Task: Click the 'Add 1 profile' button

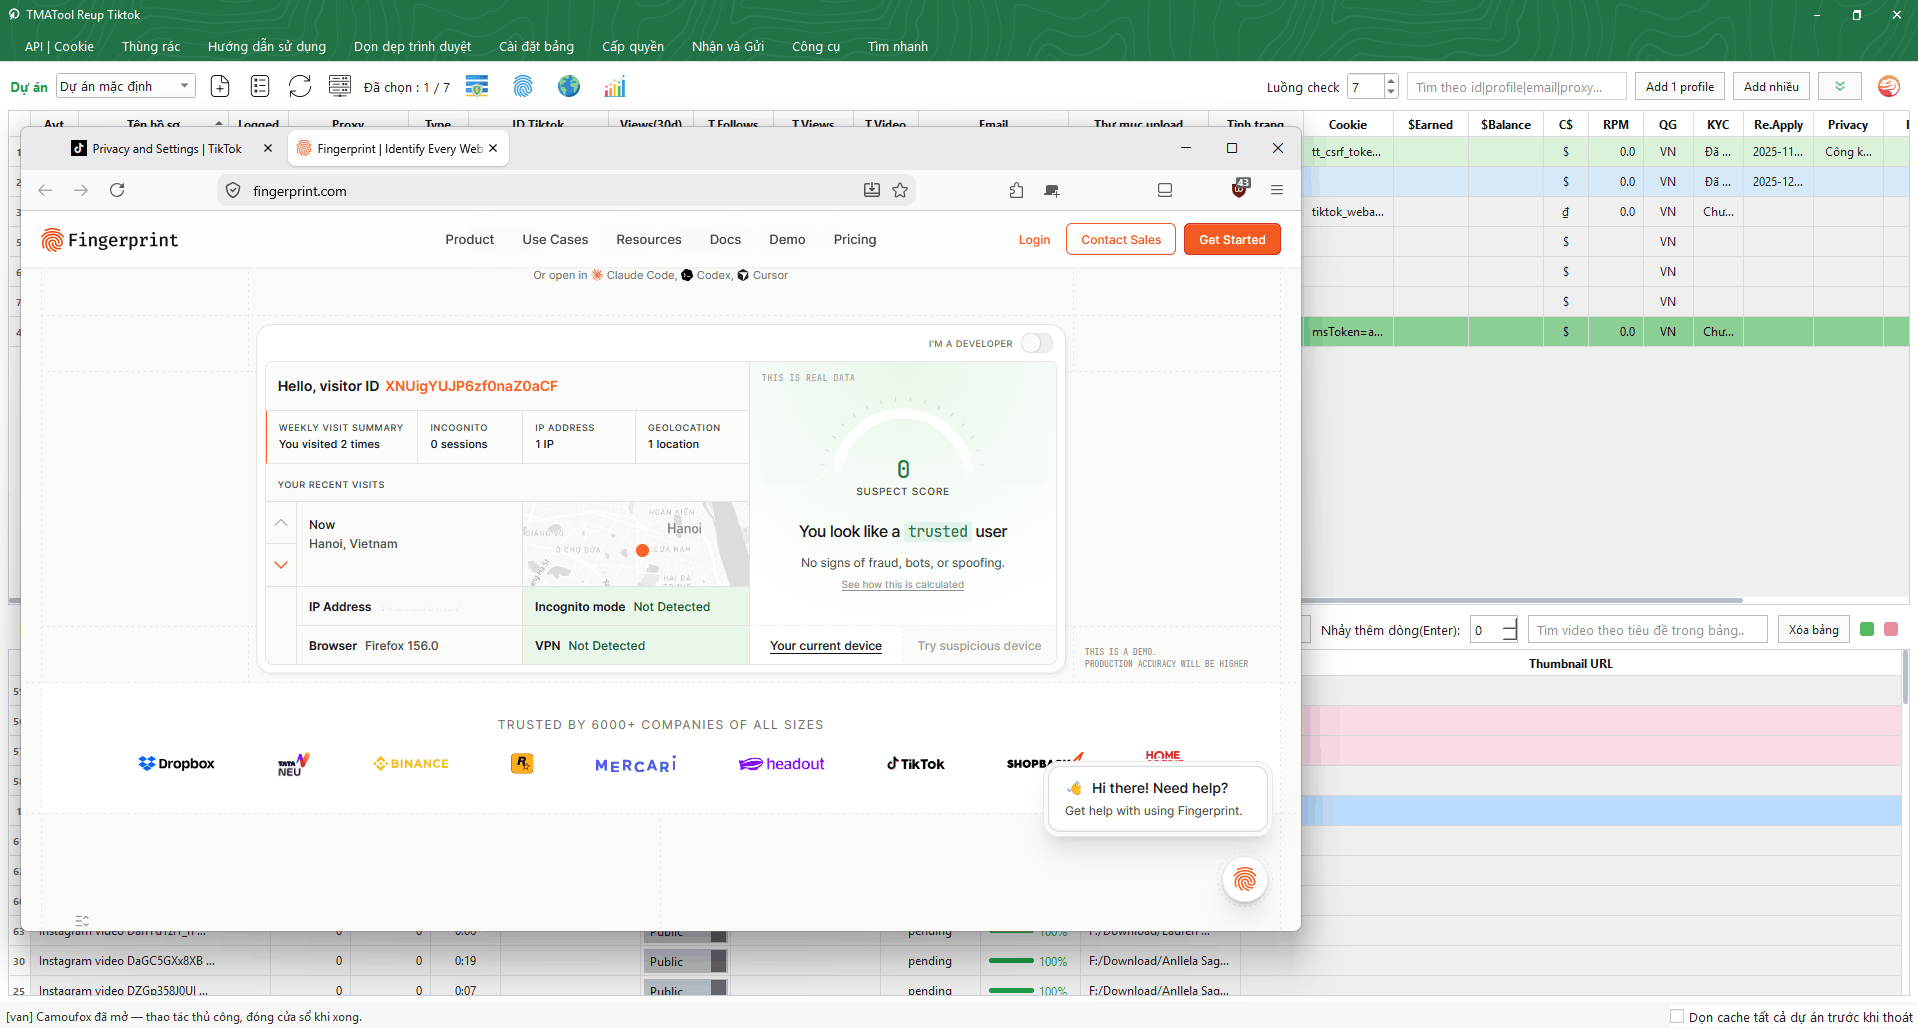Action: 1680,87
